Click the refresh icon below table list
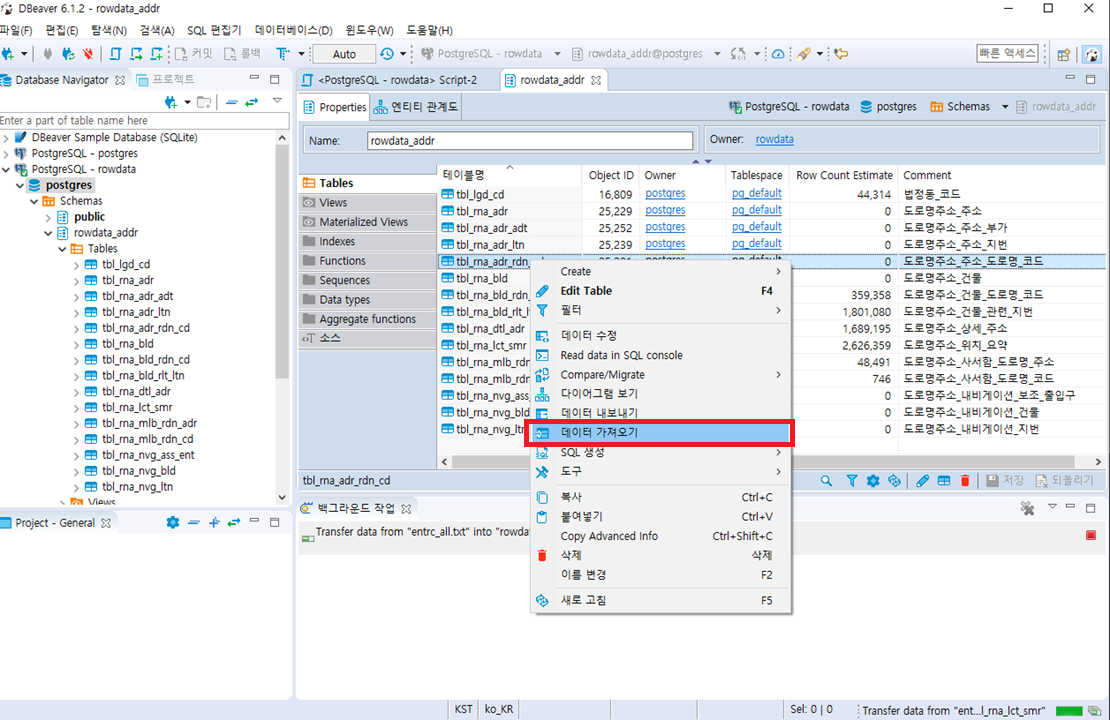 895,481
